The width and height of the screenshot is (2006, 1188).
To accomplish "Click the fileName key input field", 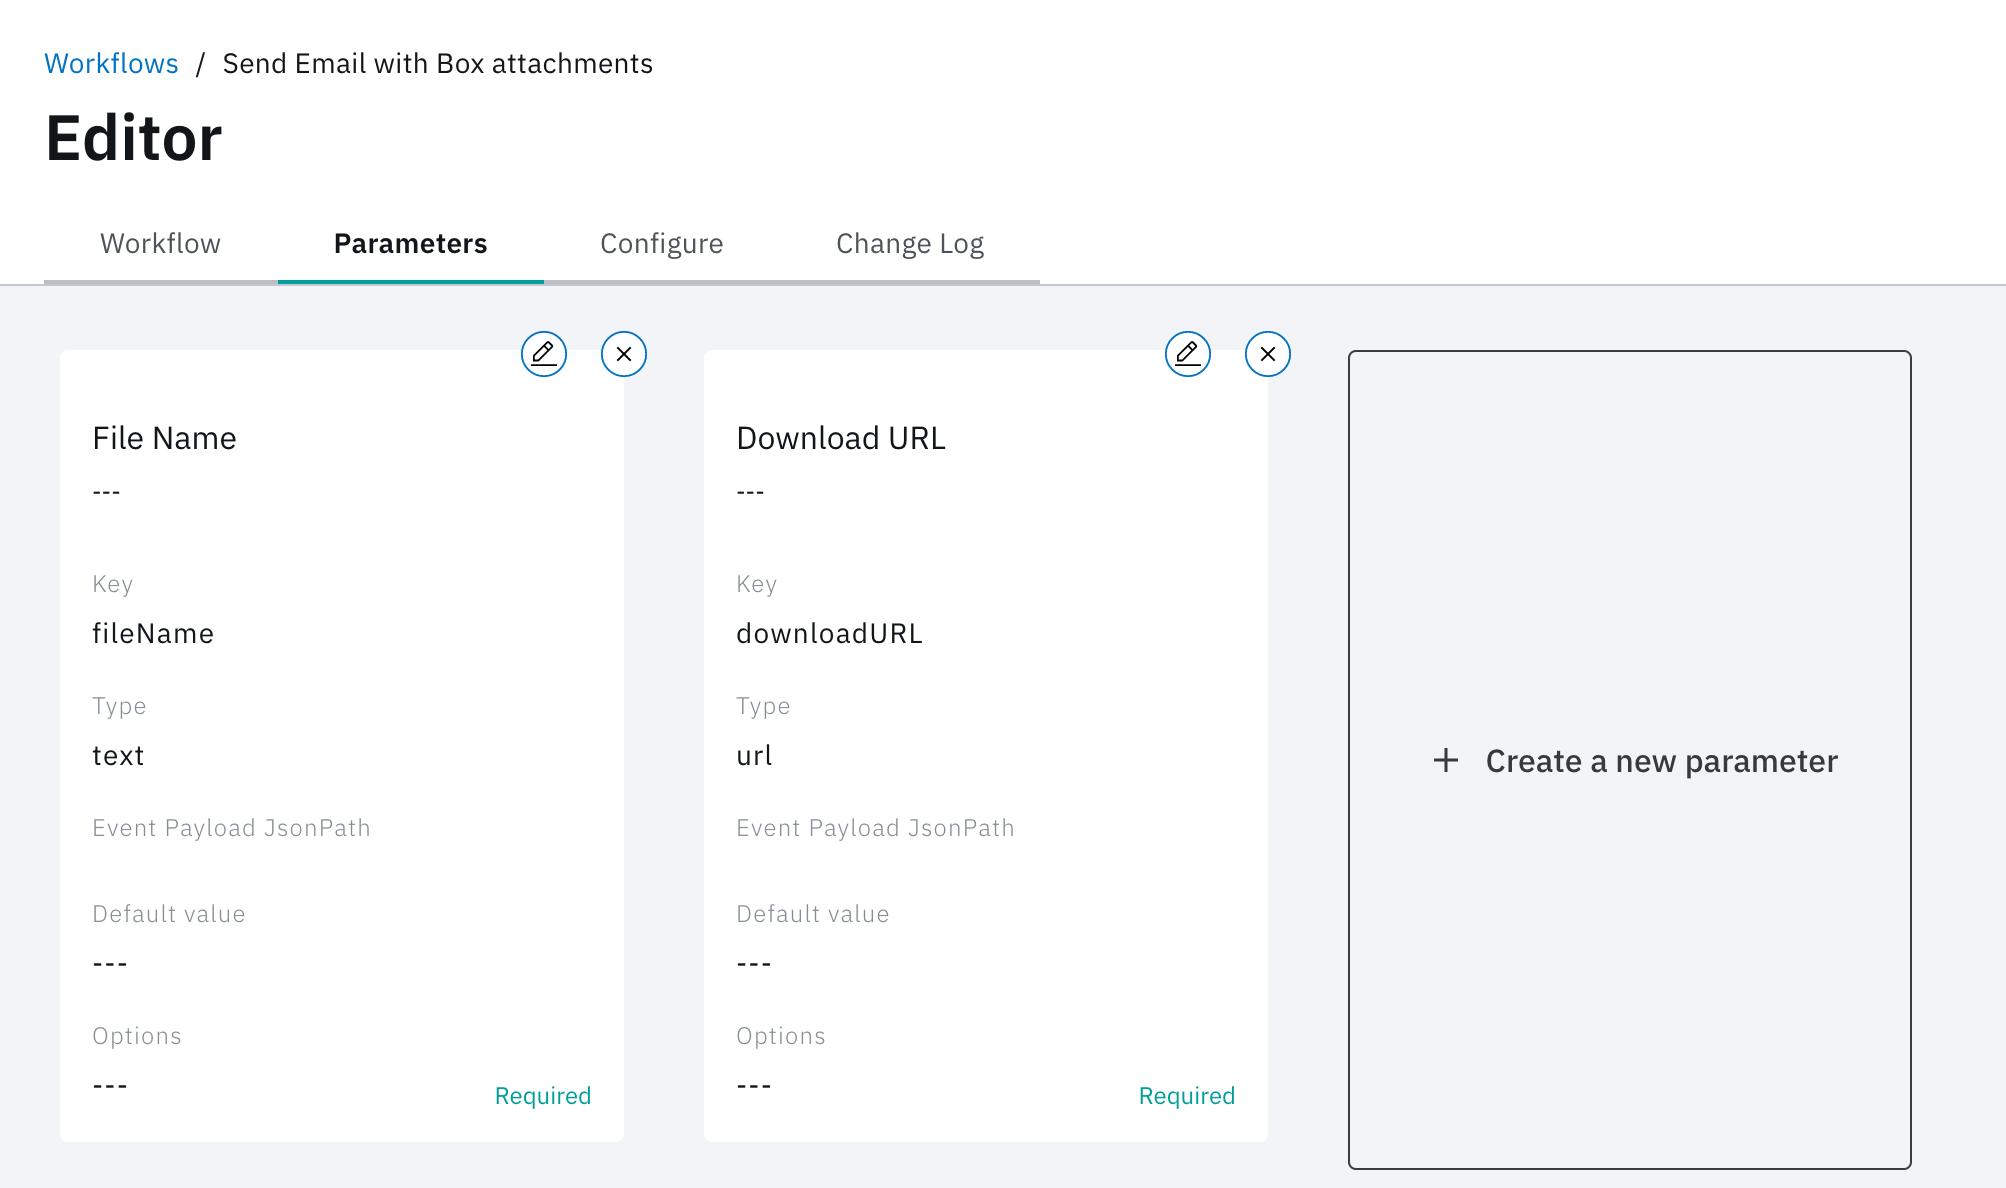I will (x=153, y=632).
